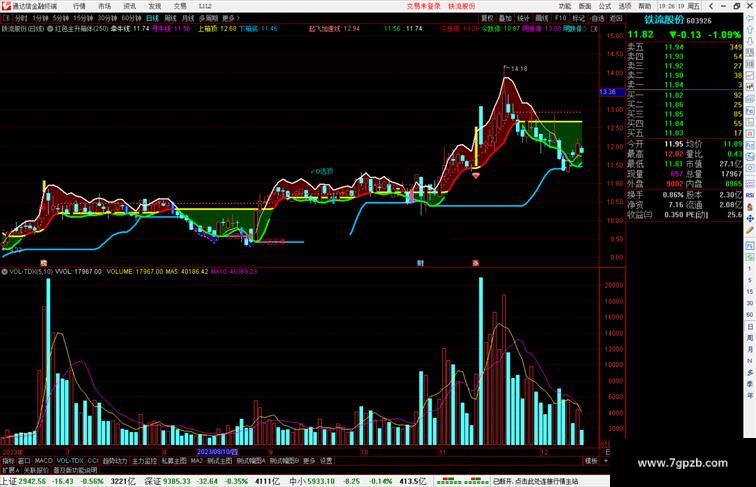The image size is (756, 487).
Task: Click the 窗口 tab at bottom
Action: 24,461
